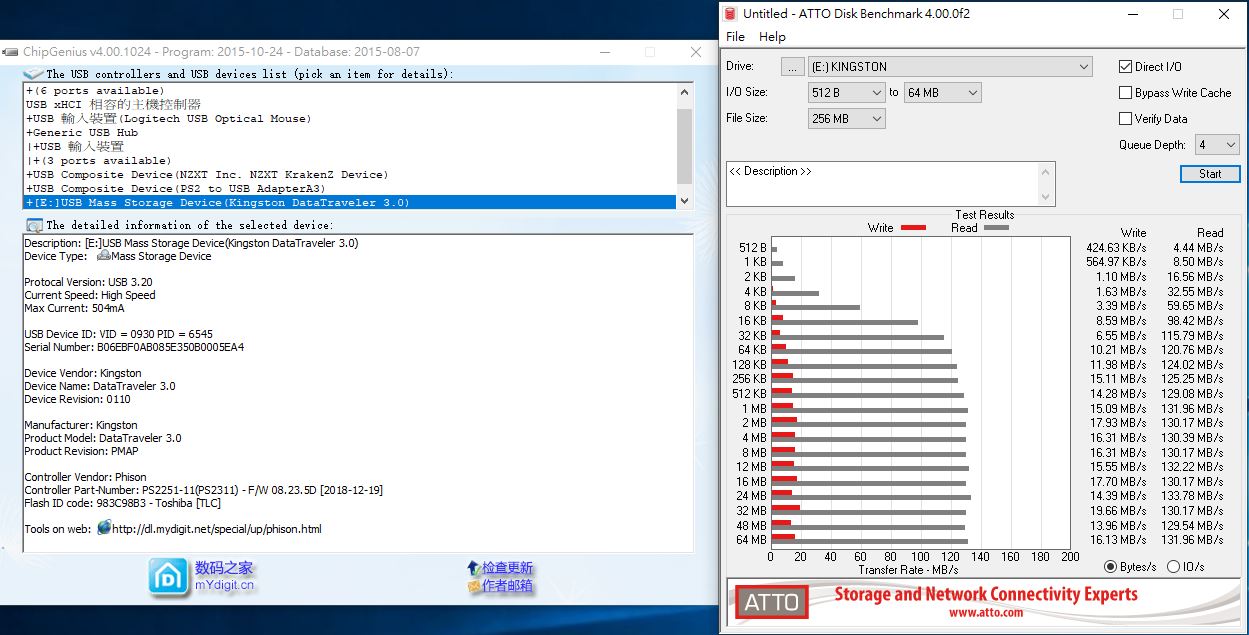Click the Protocal Version USB 3.20 line
Screen dimensions: 1249x635
(x=90, y=282)
